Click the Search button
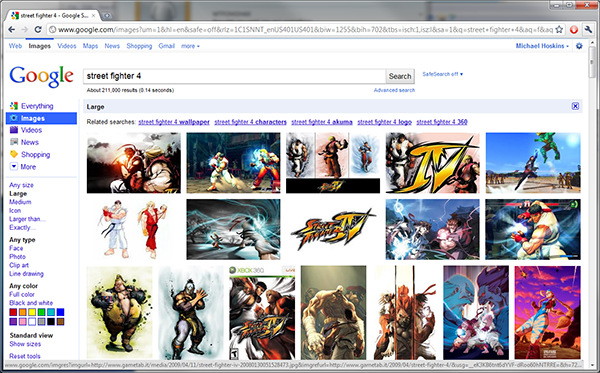The image size is (600, 373). coord(400,76)
